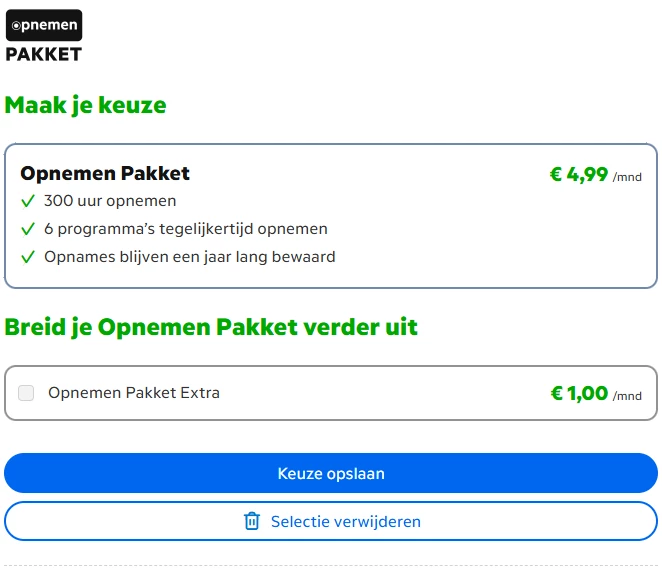The width and height of the screenshot is (662, 588).
Task: Click the Maak je keuze heading
Action: point(86,105)
